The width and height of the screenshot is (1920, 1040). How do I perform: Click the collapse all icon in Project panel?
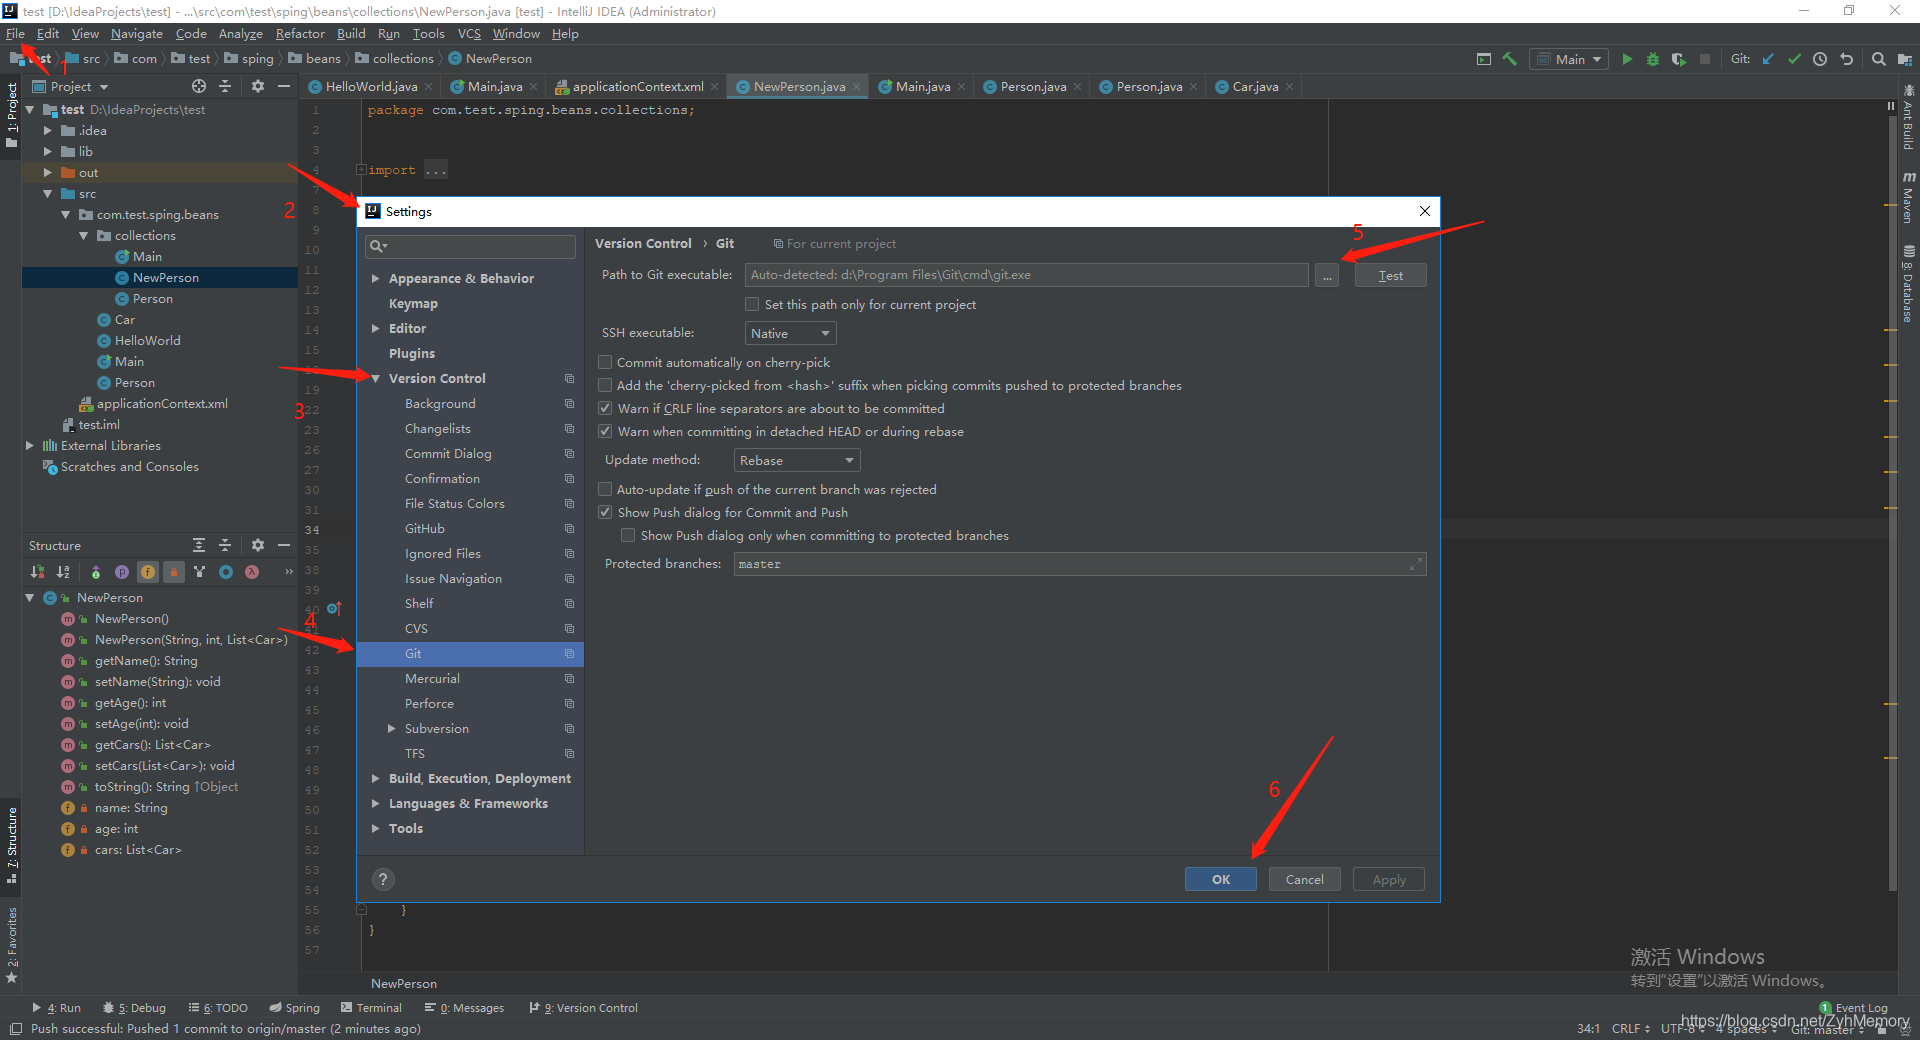225,86
